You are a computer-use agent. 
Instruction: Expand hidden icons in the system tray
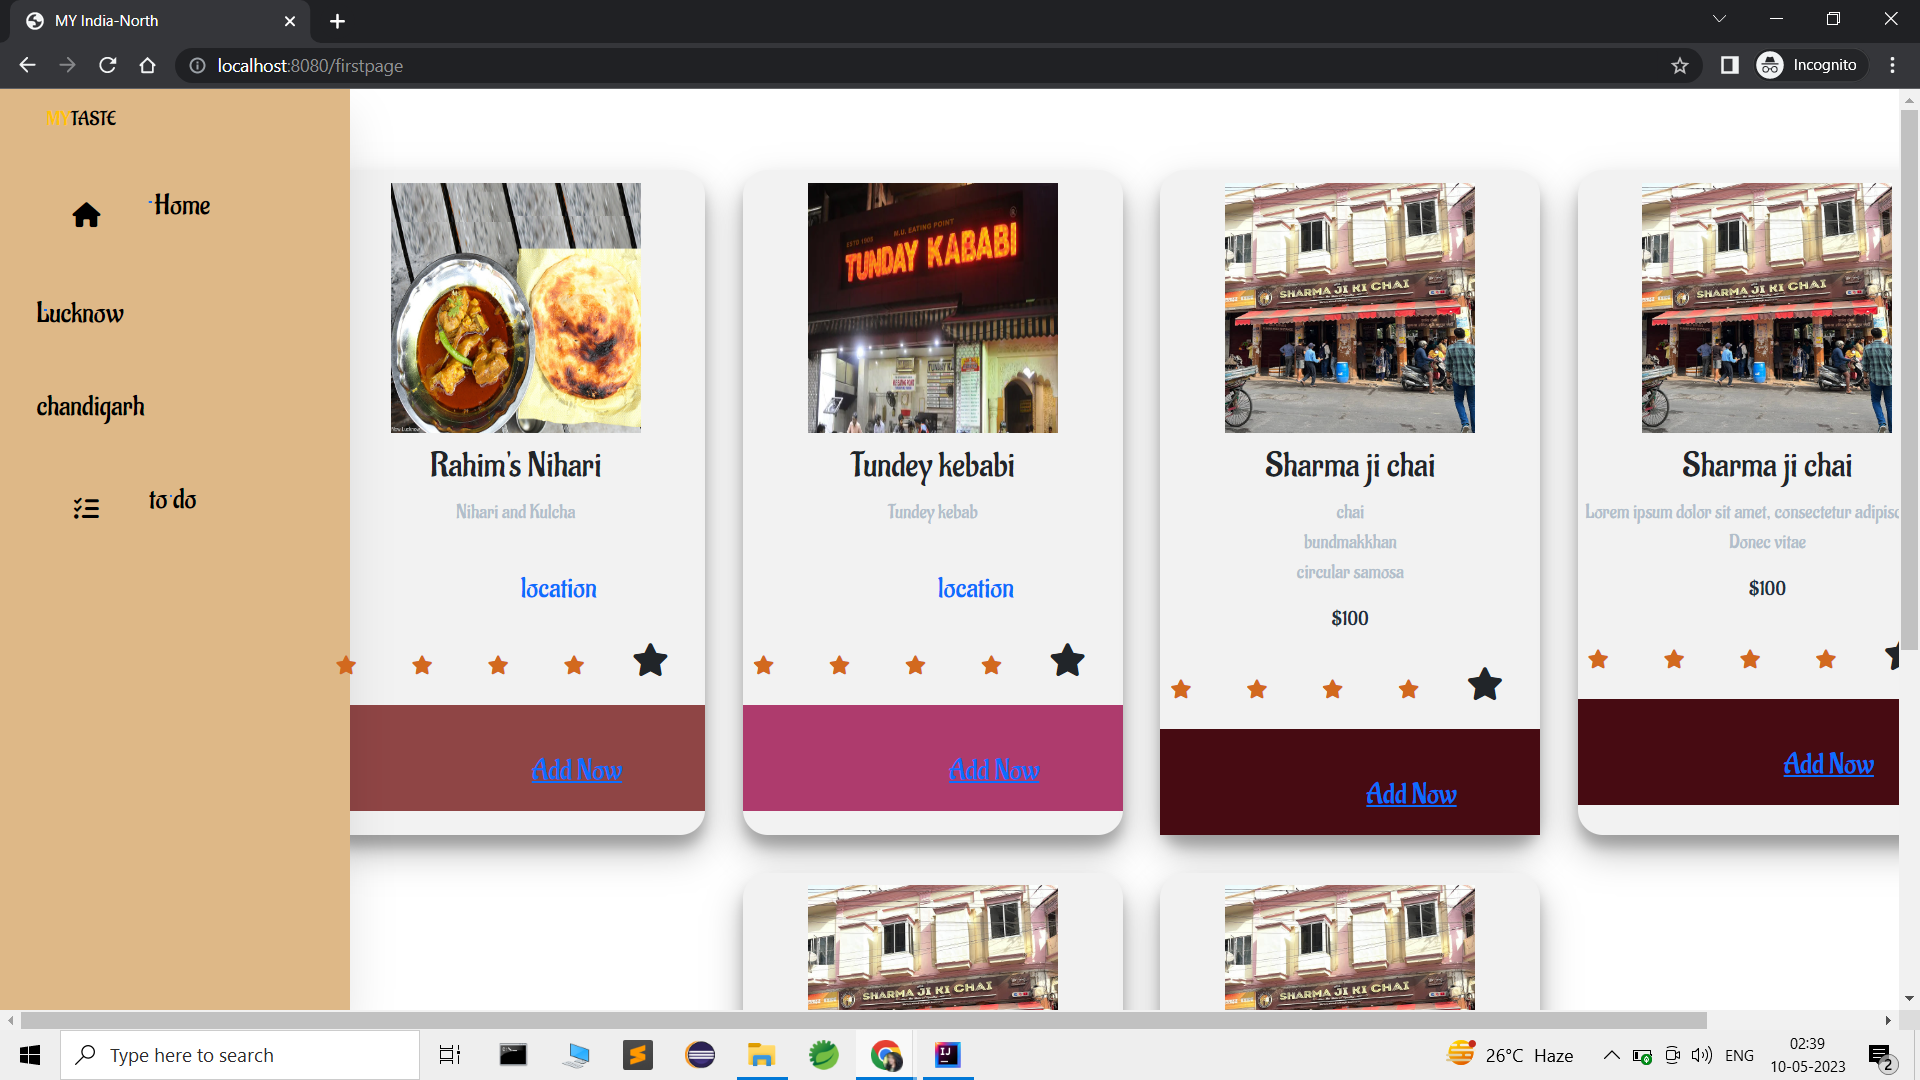point(1610,1054)
